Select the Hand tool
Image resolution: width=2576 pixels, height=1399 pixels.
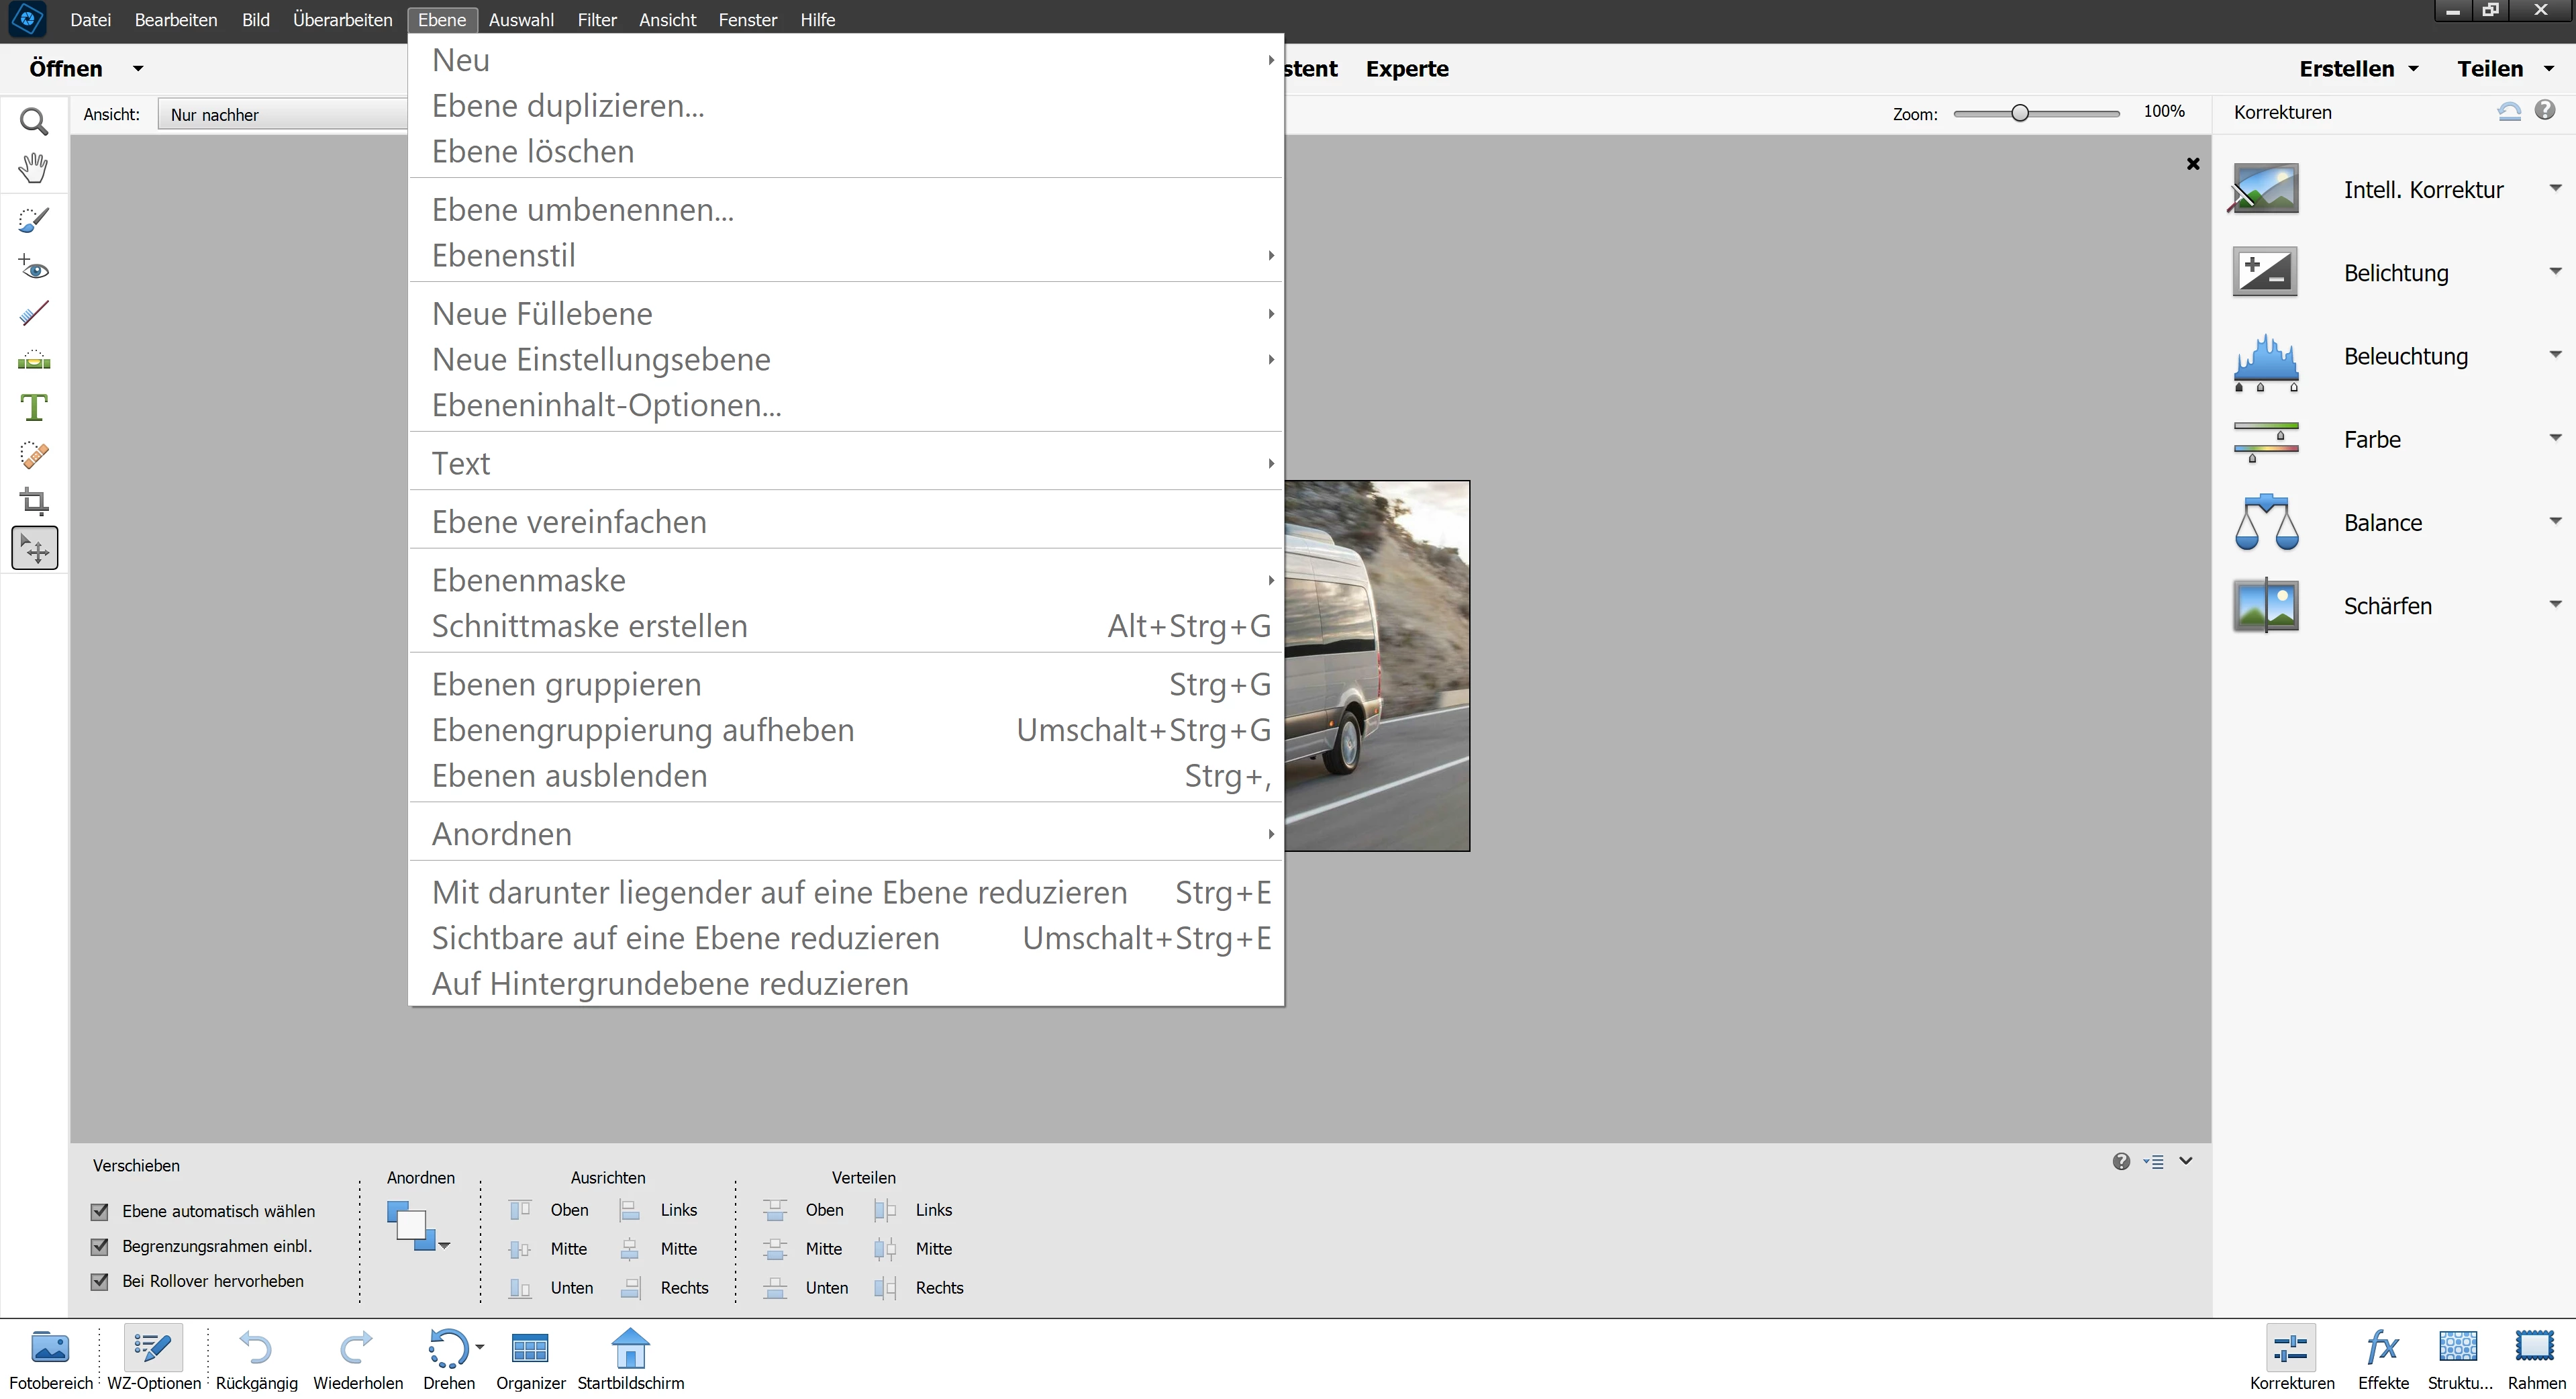point(34,168)
